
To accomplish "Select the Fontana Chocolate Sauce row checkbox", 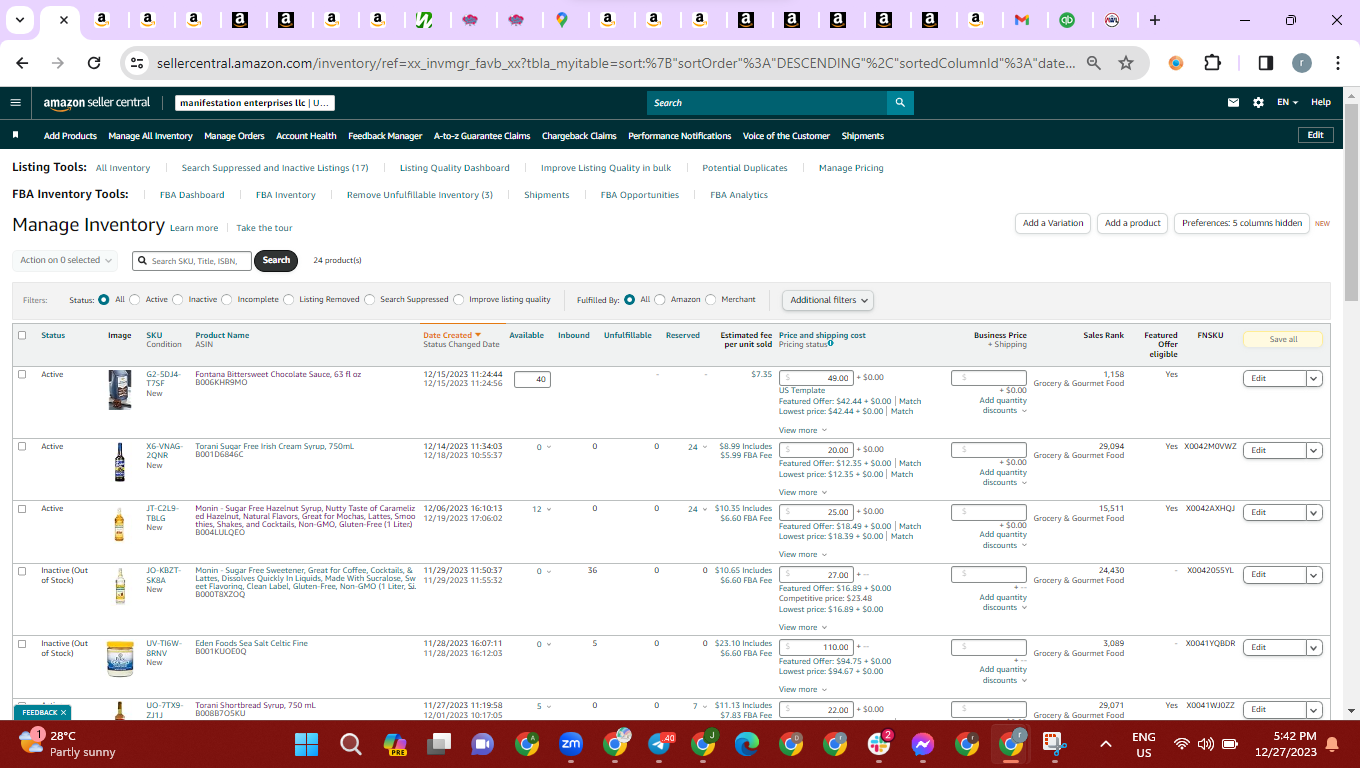I will coord(22,374).
